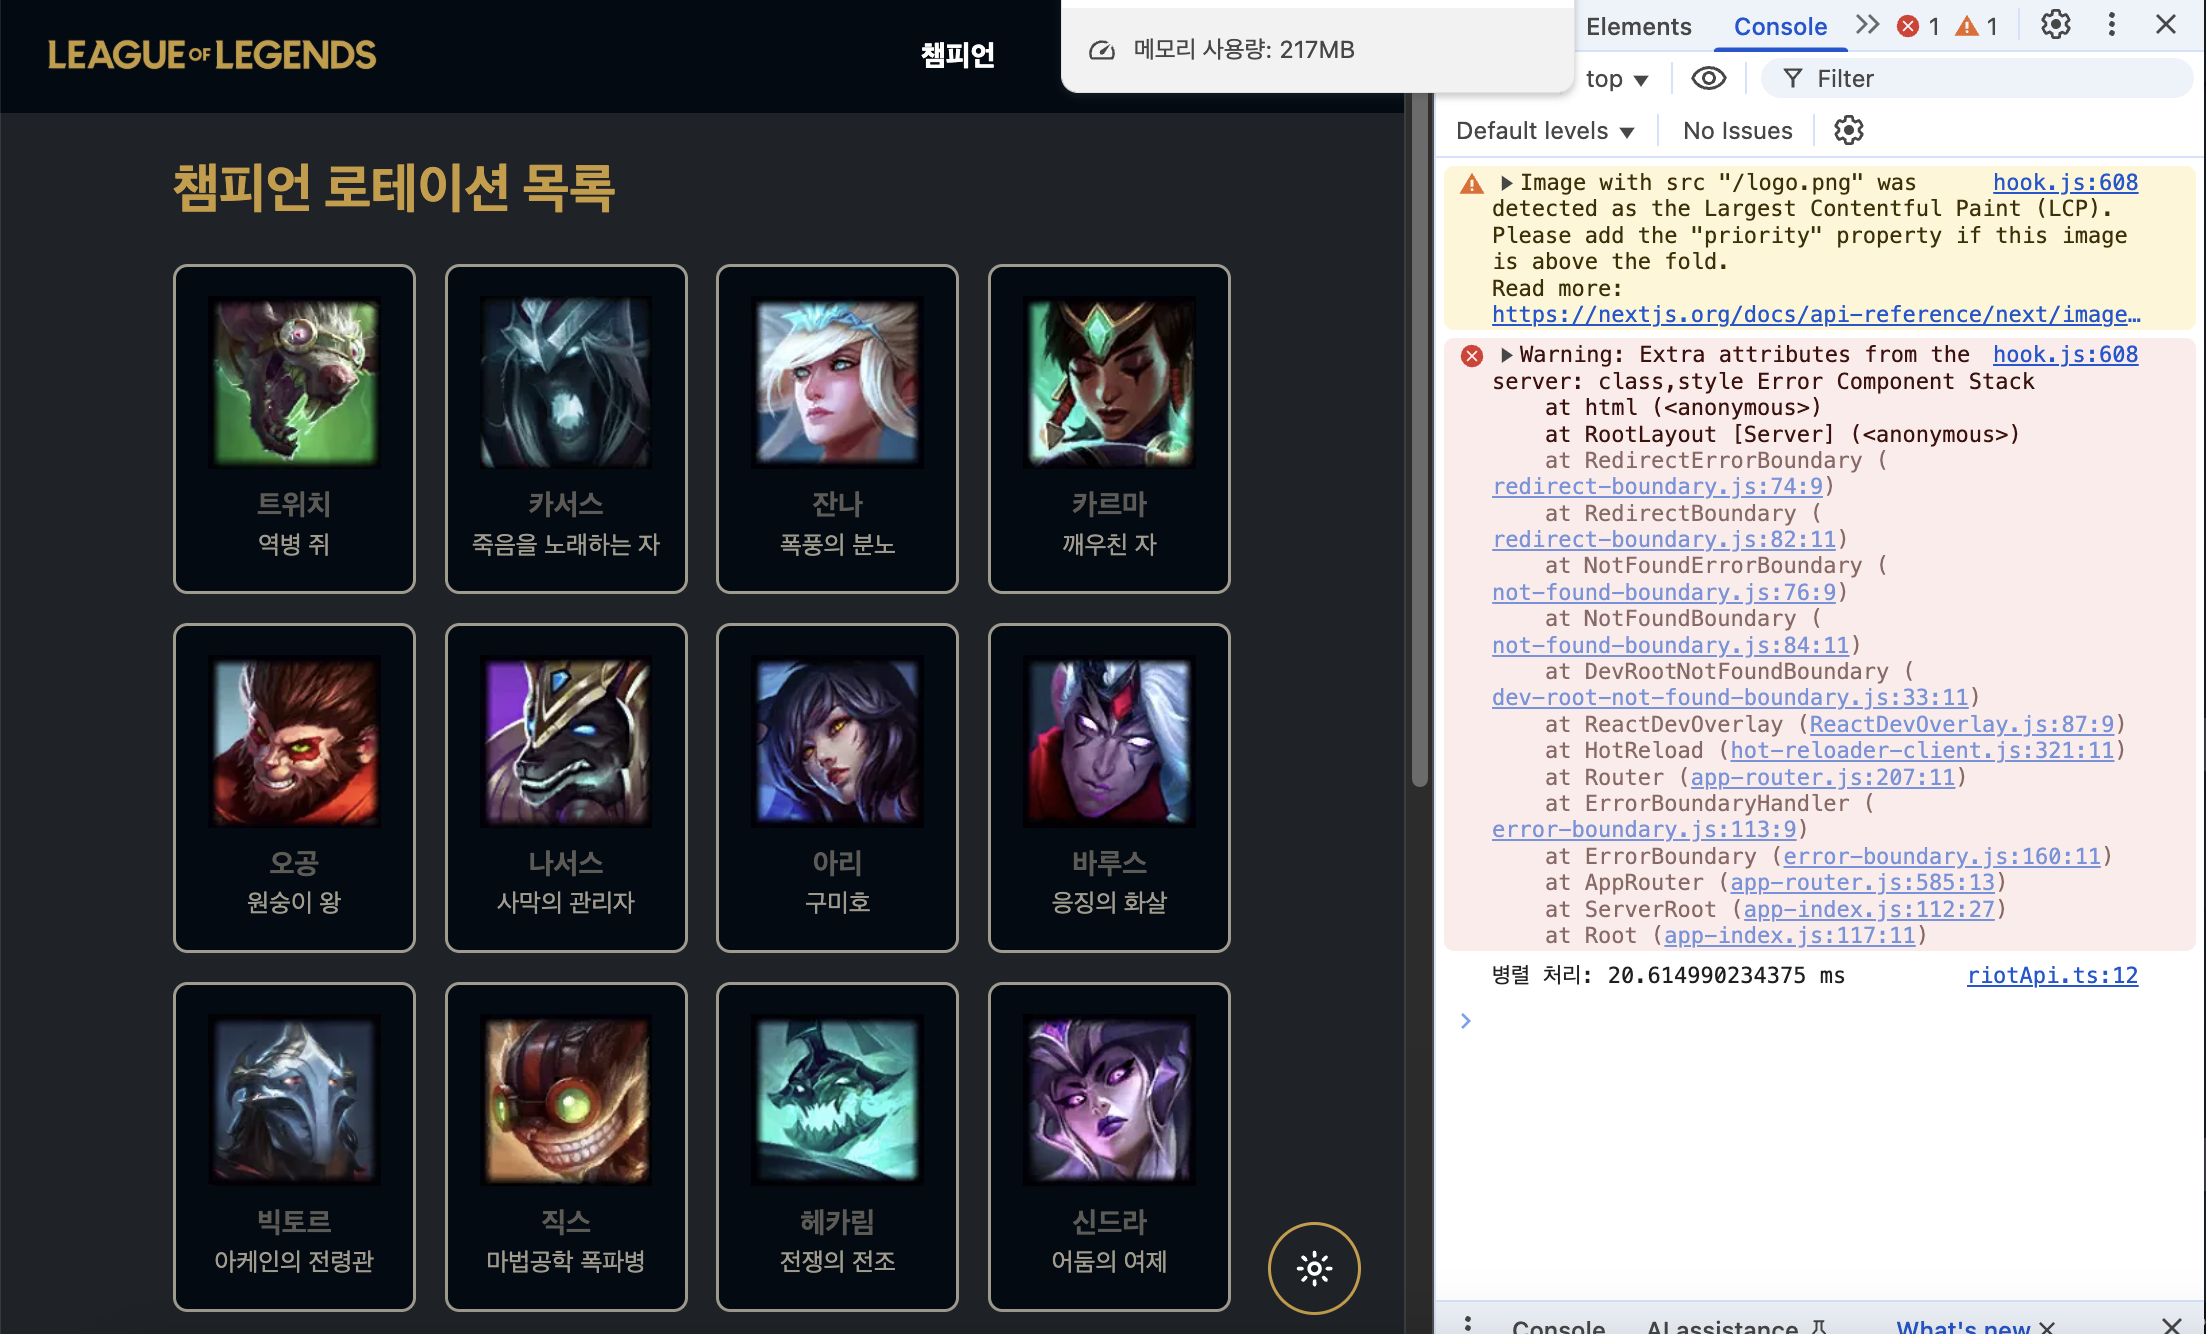Click the memory usage gauge icon
The width and height of the screenshot is (2206, 1334).
pyautogui.click(x=1101, y=50)
